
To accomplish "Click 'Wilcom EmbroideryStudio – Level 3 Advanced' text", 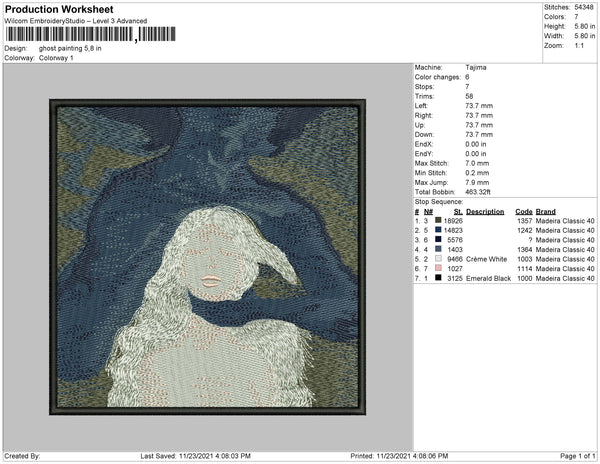I will pos(76,21).
